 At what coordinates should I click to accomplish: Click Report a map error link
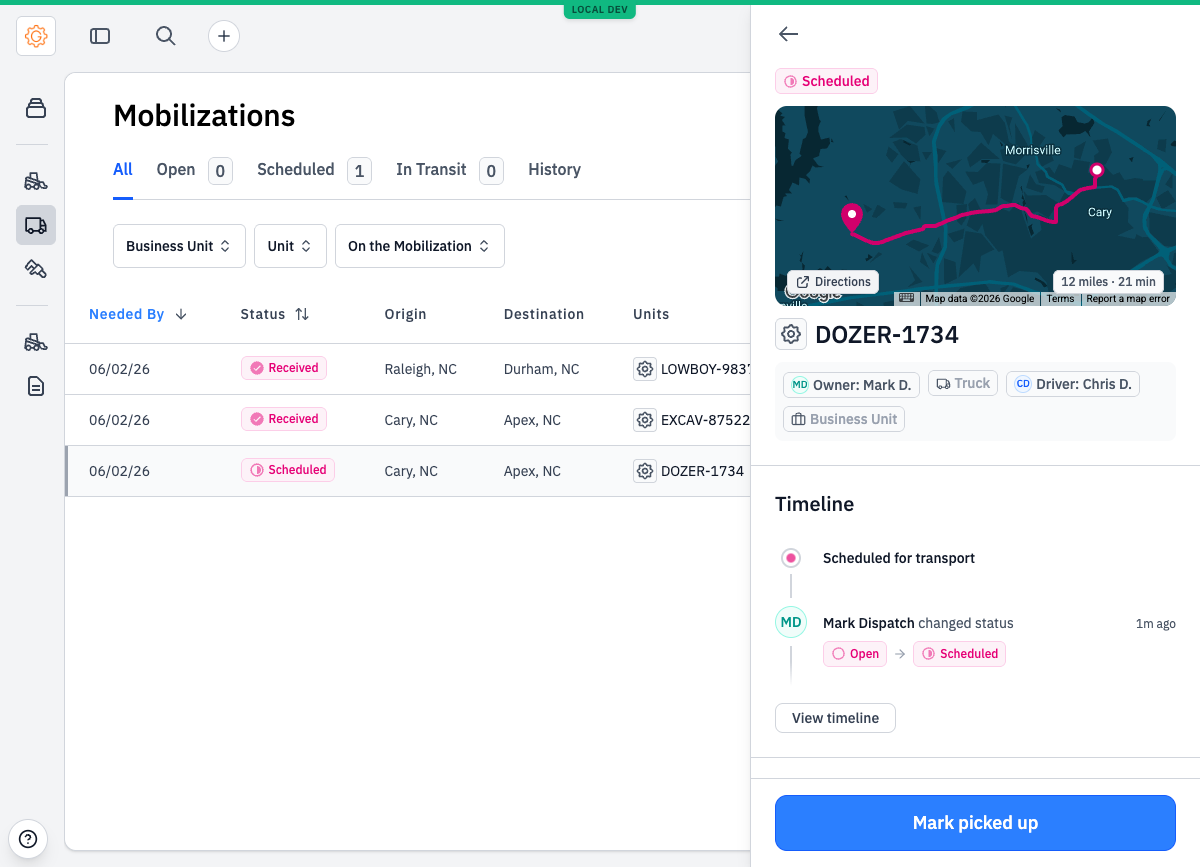click(x=1128, y=298)
